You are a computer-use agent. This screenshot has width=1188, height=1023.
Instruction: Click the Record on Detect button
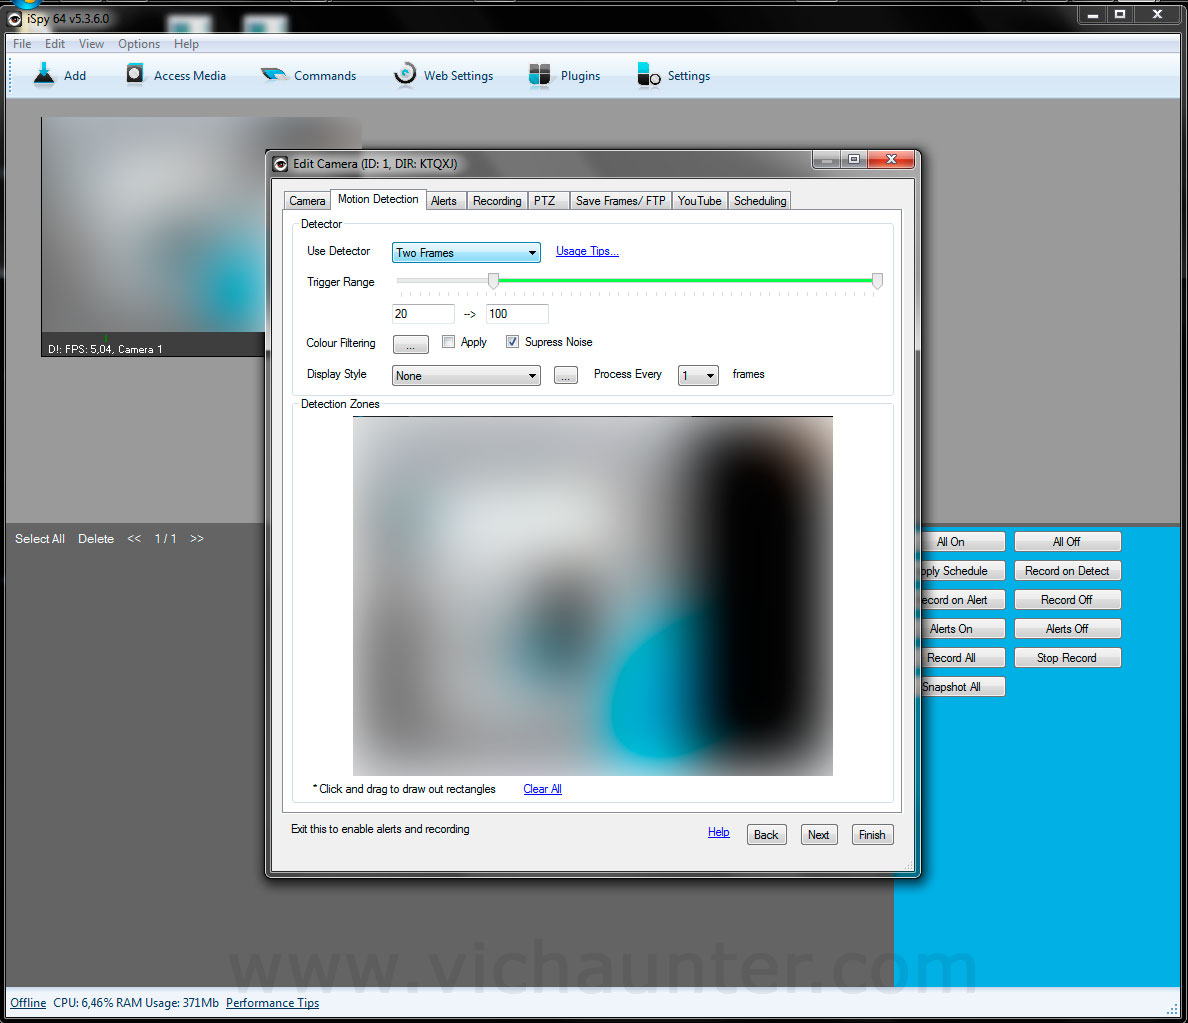tap(1067, 571)
